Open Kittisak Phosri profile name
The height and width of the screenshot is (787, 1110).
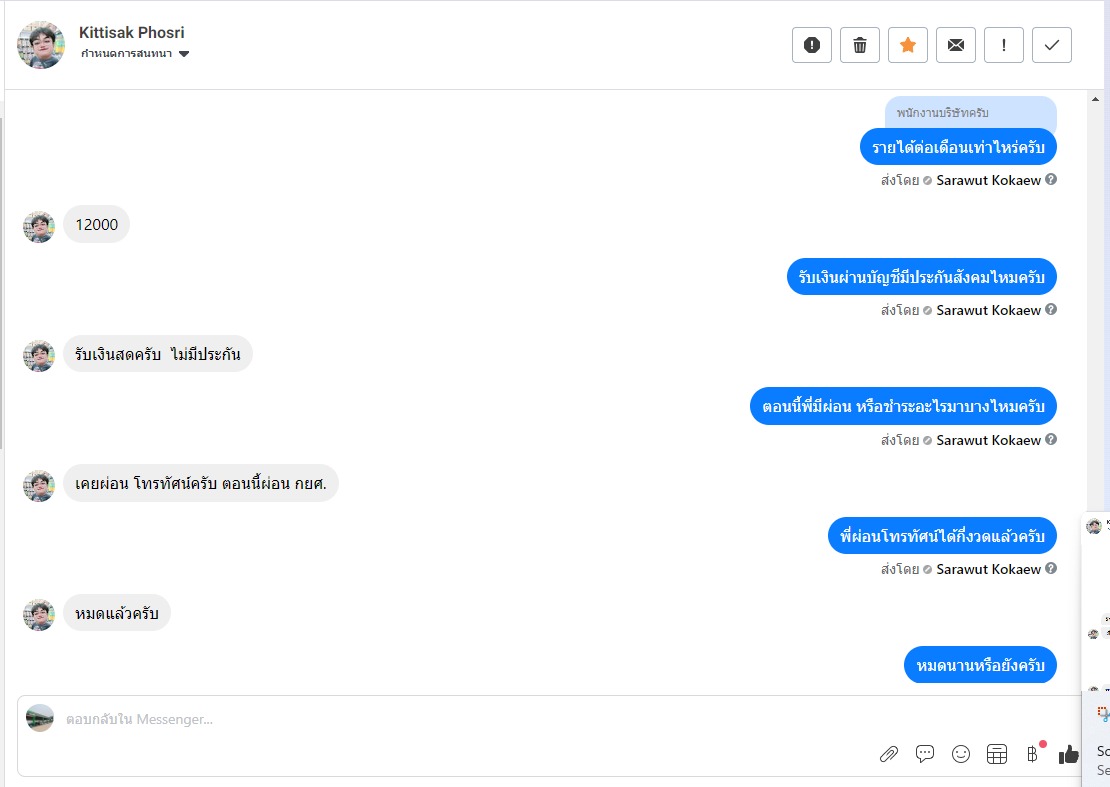tap(132, 33)
